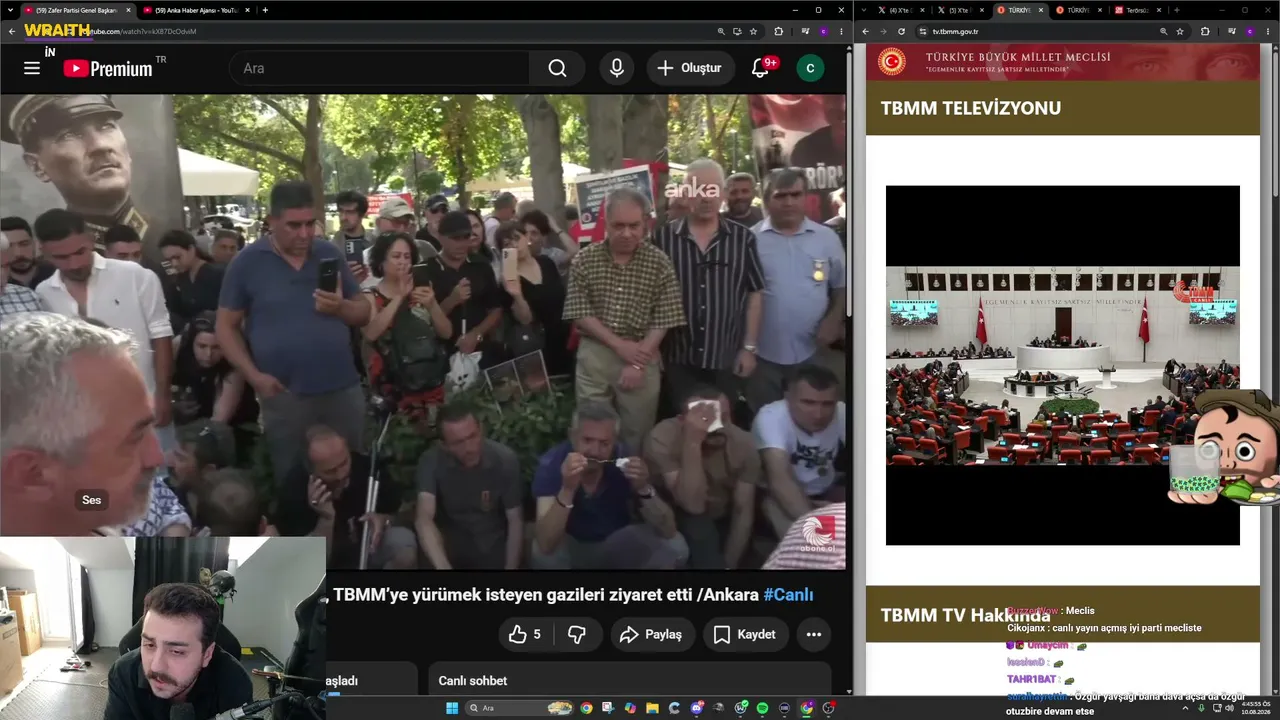Open zoom control in the YouTube address bar
This screenshot has height=720, width=1280.
720,31
